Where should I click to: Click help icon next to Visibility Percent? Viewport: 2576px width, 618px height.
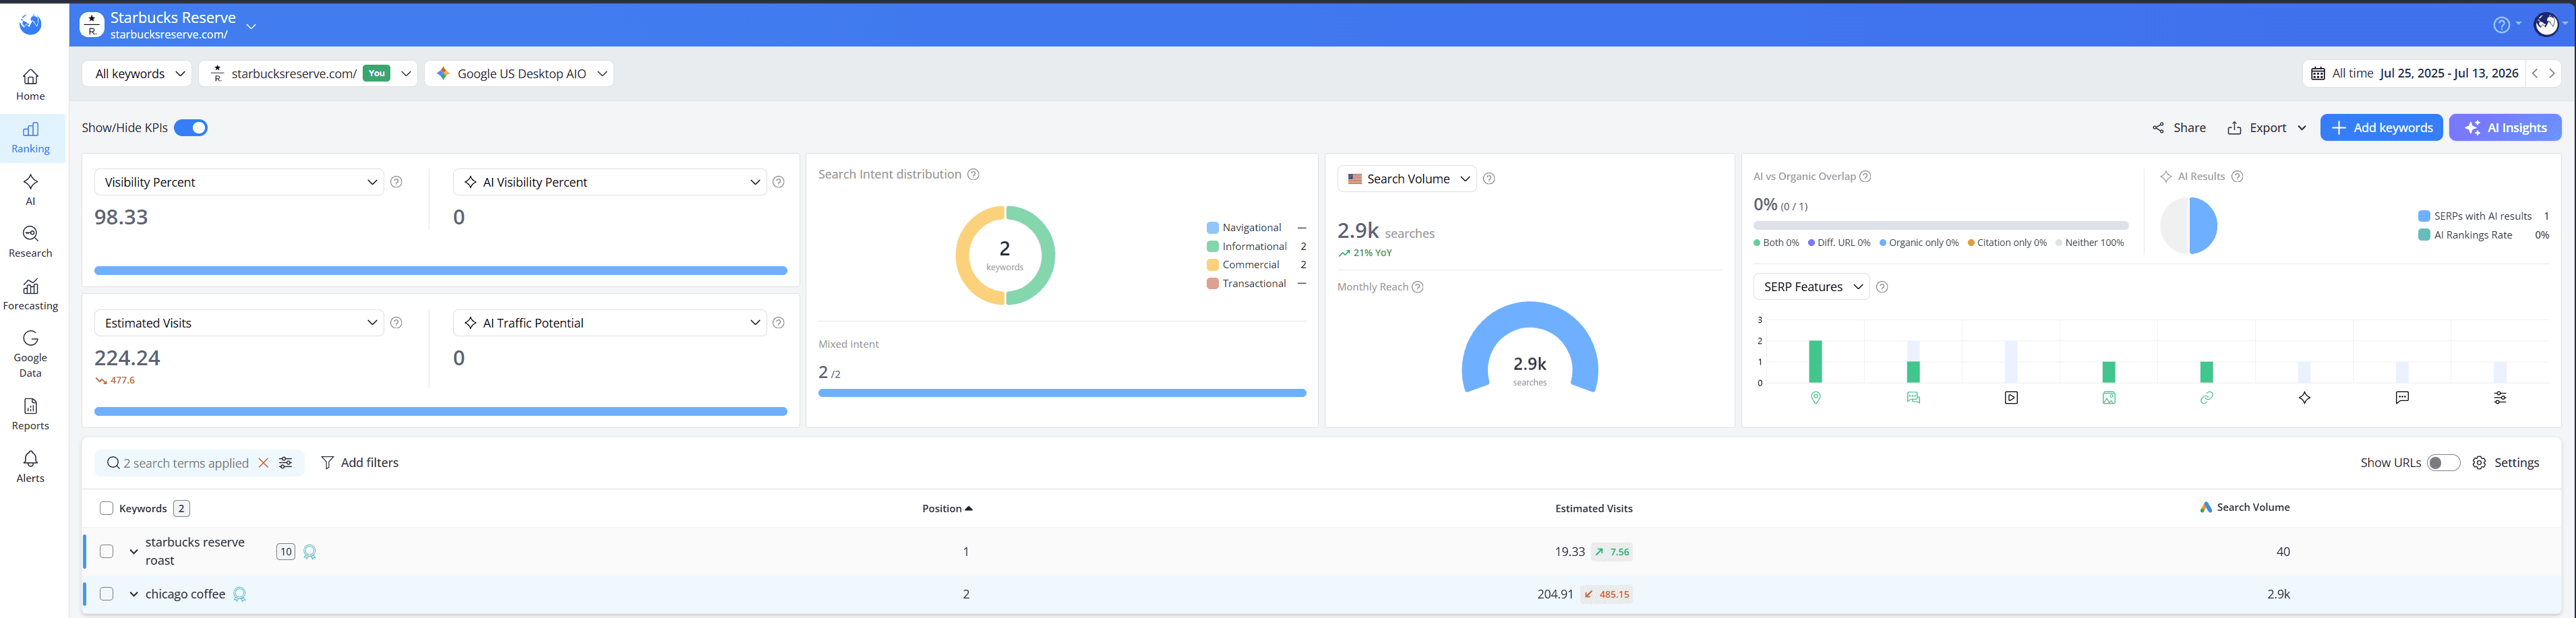[396, 182]
